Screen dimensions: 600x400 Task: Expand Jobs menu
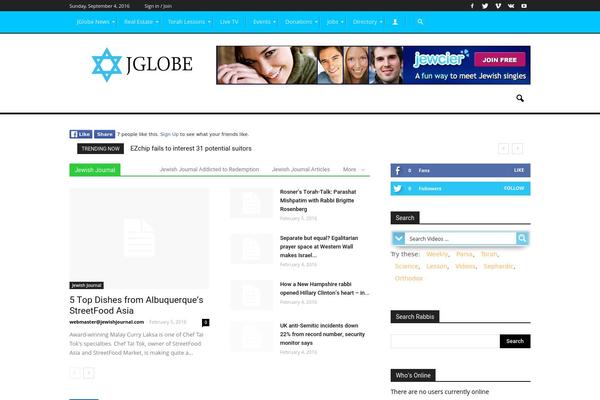(335, 22)
